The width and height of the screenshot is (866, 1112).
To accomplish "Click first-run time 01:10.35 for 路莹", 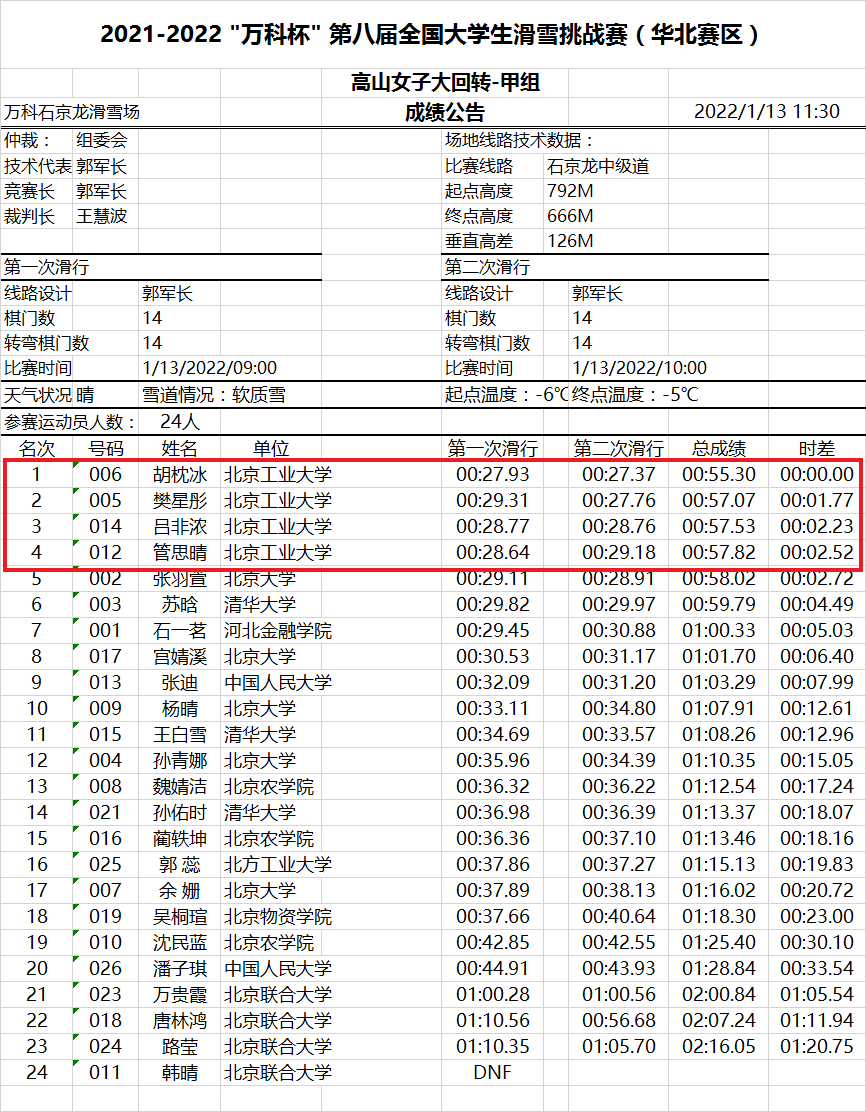I will pyautogui.click(x=492, y=1046).
